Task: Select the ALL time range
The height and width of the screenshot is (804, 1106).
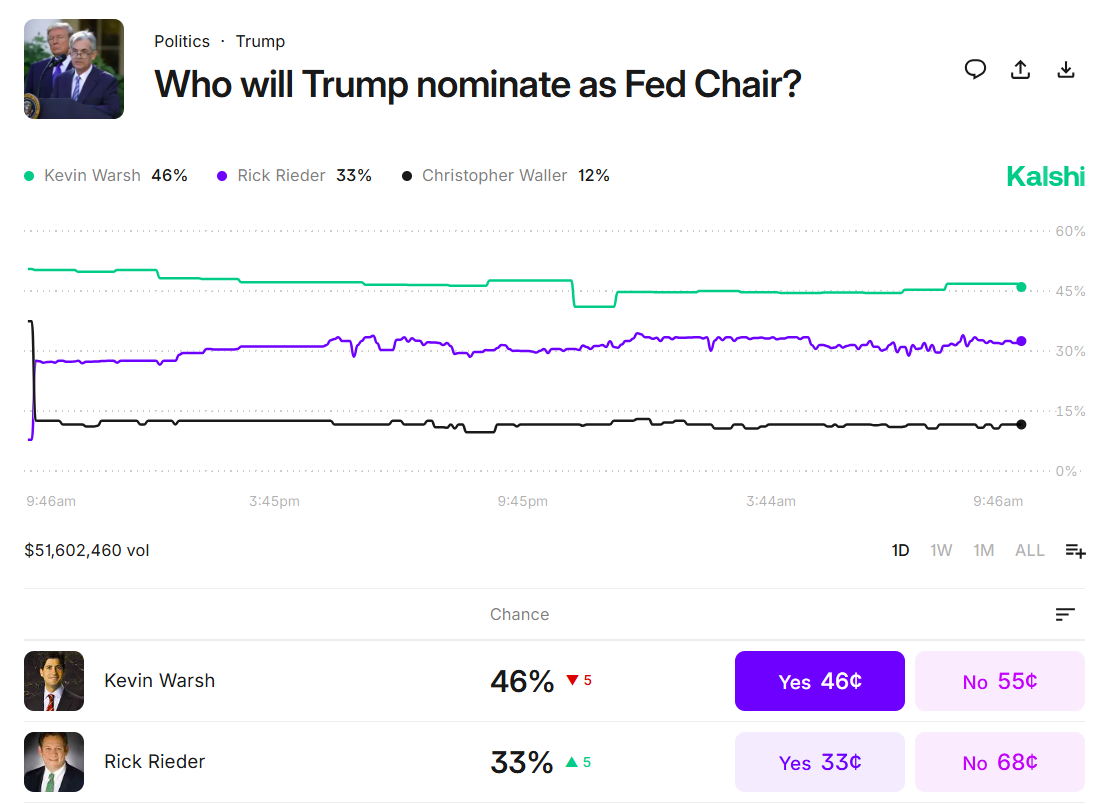Action: click(1029, 550)
